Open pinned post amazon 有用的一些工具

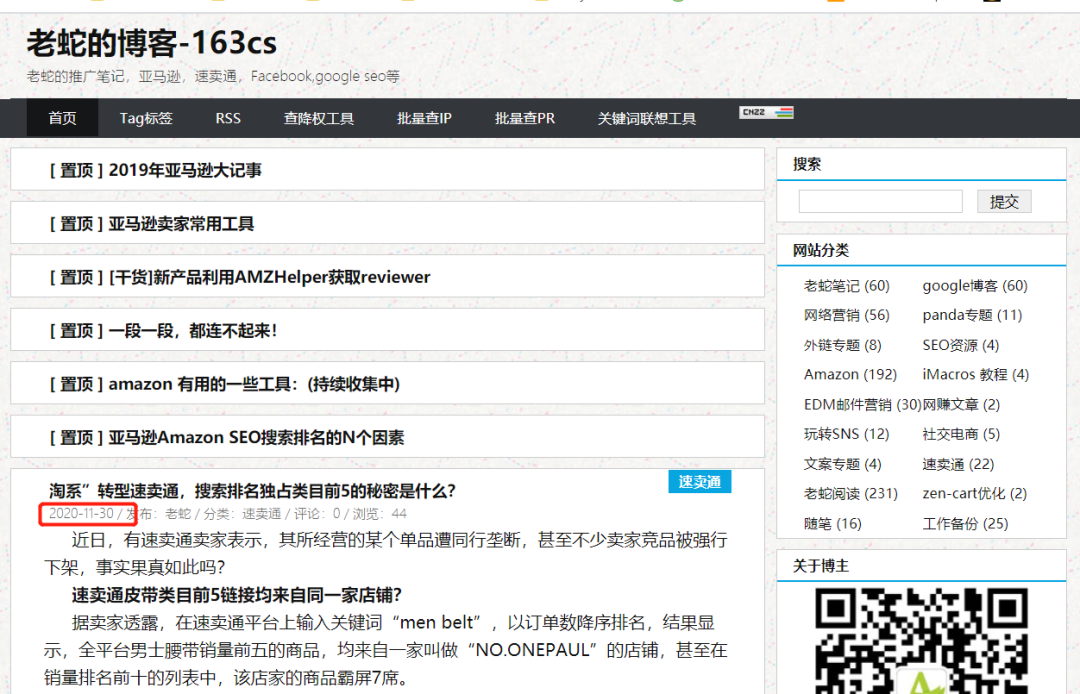(x=254, y=384)
